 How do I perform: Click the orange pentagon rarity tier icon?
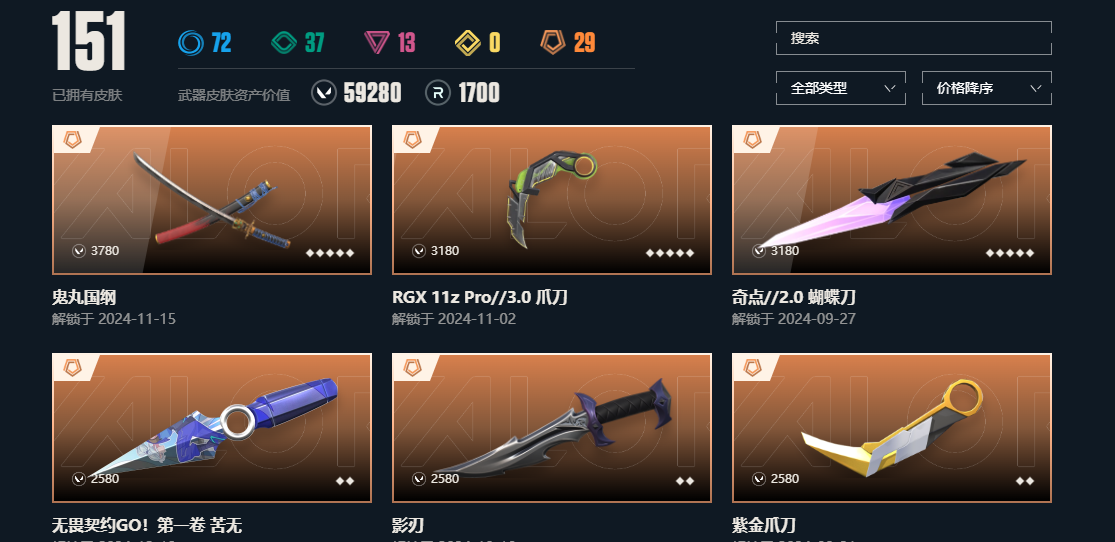tap(553, 42)
